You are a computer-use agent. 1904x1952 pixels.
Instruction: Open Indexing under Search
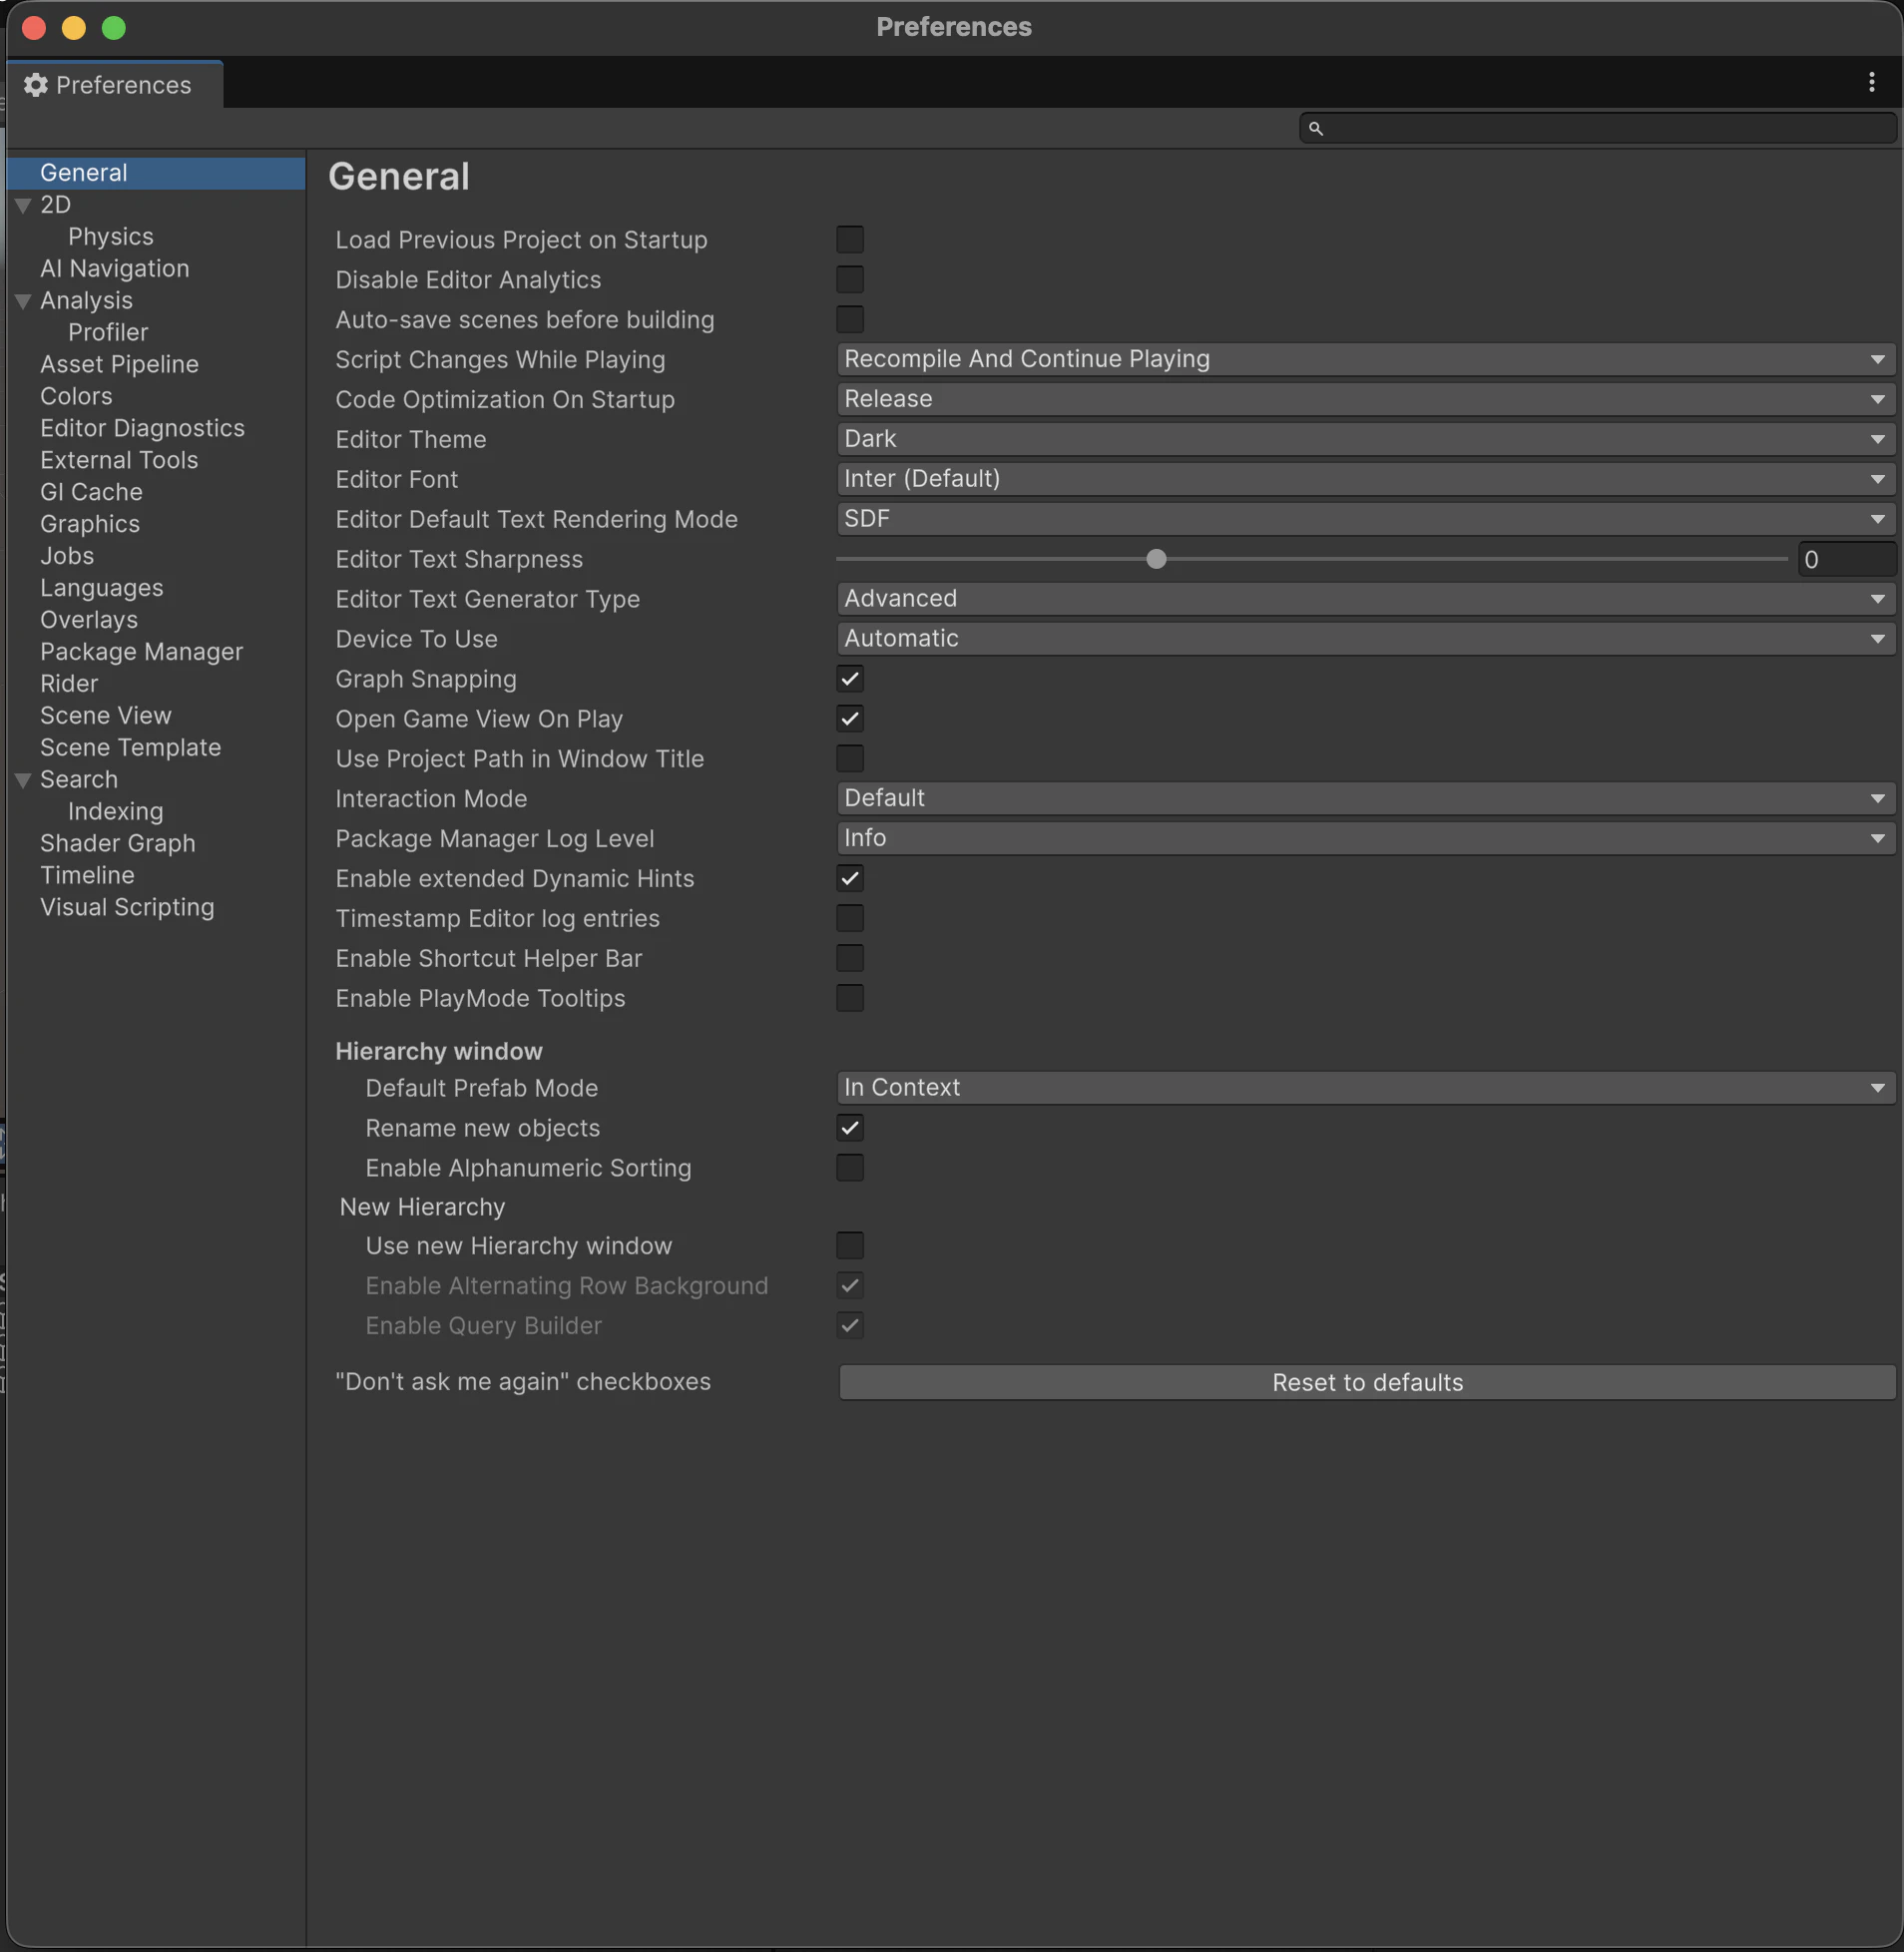(115, 813)
